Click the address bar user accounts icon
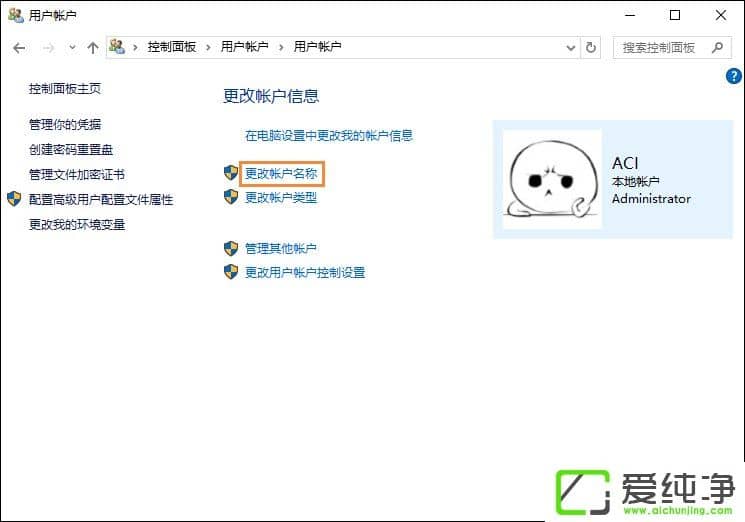Screen dimensions: 745x522 click(117, 47)
